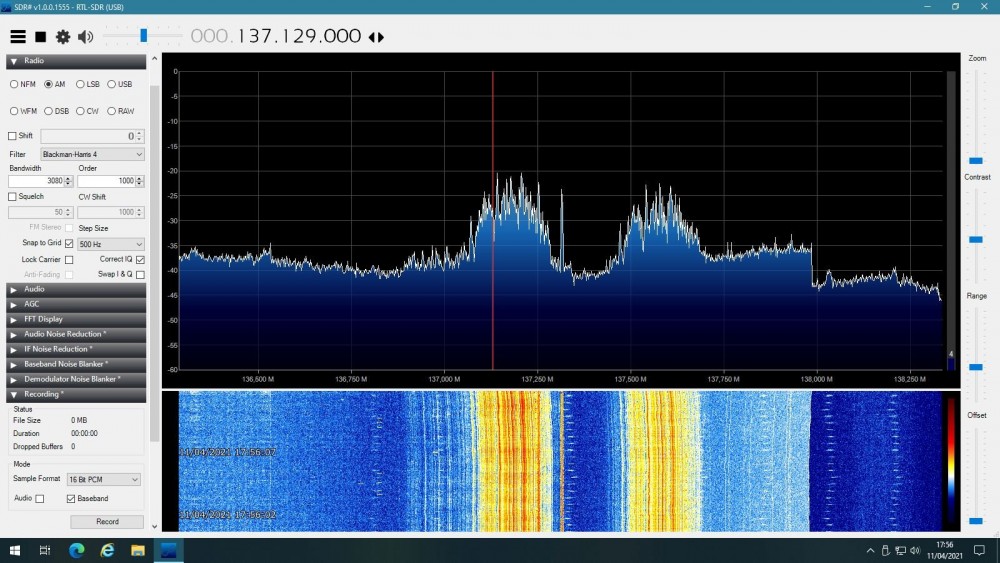Screen dimensions: 1000x563
Task: Adjust the Offset slider handle
Action: 976,521
